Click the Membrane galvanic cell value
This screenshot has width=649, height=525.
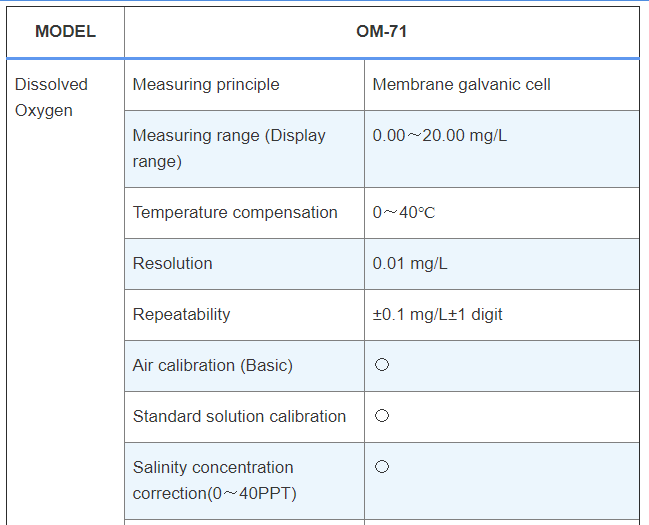coord(461,85)
